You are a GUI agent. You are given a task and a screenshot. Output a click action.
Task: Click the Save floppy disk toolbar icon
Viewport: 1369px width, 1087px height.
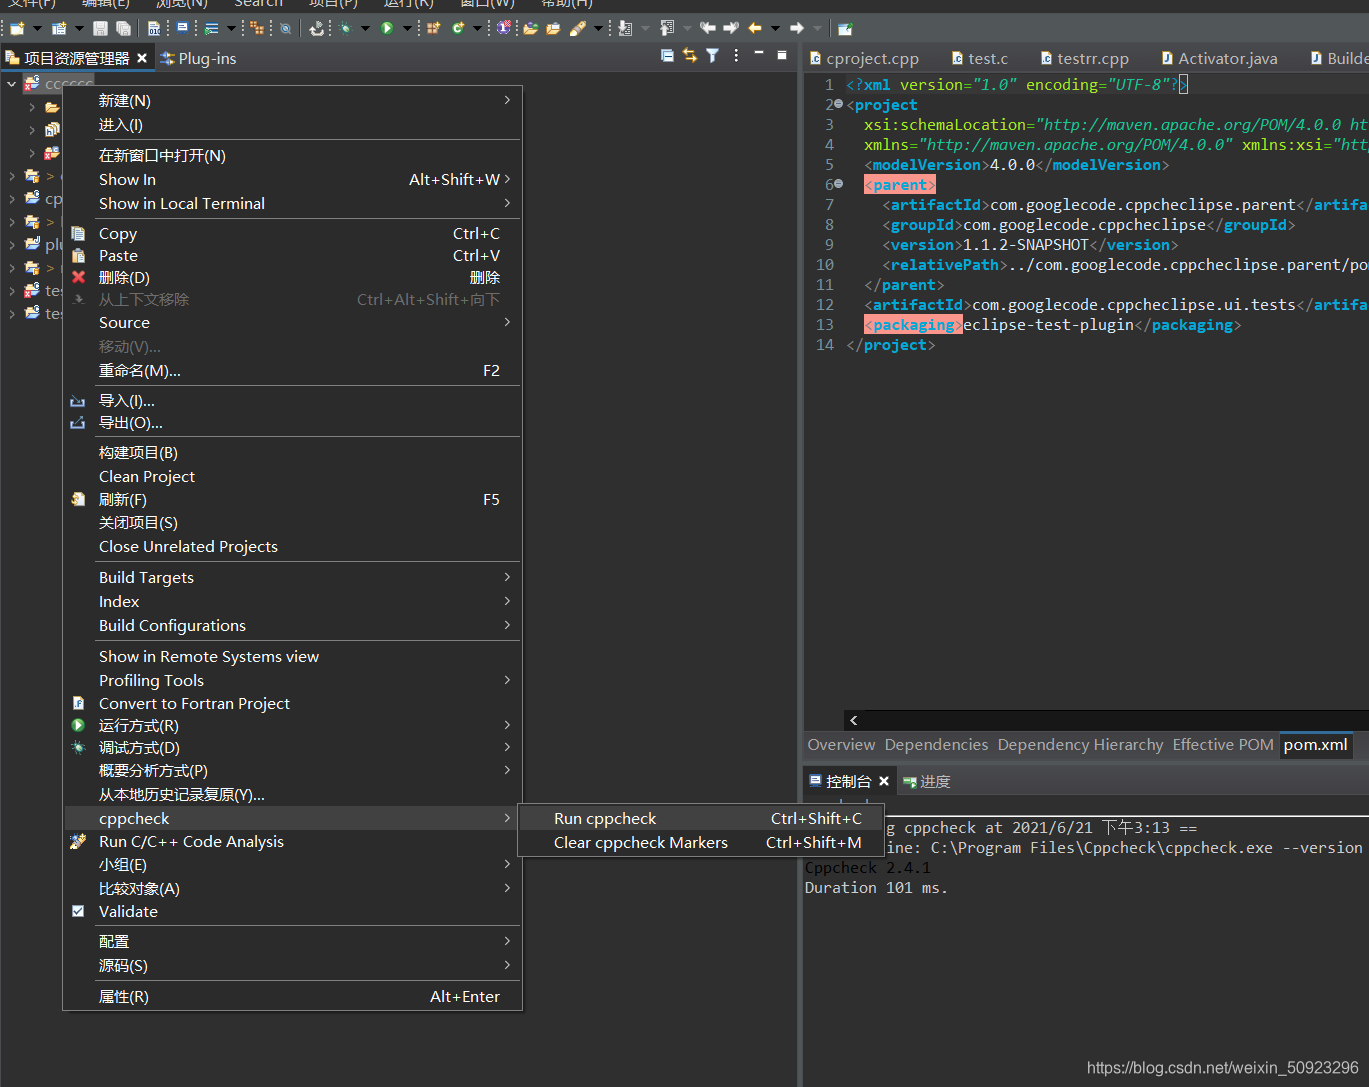coord(100,28)
